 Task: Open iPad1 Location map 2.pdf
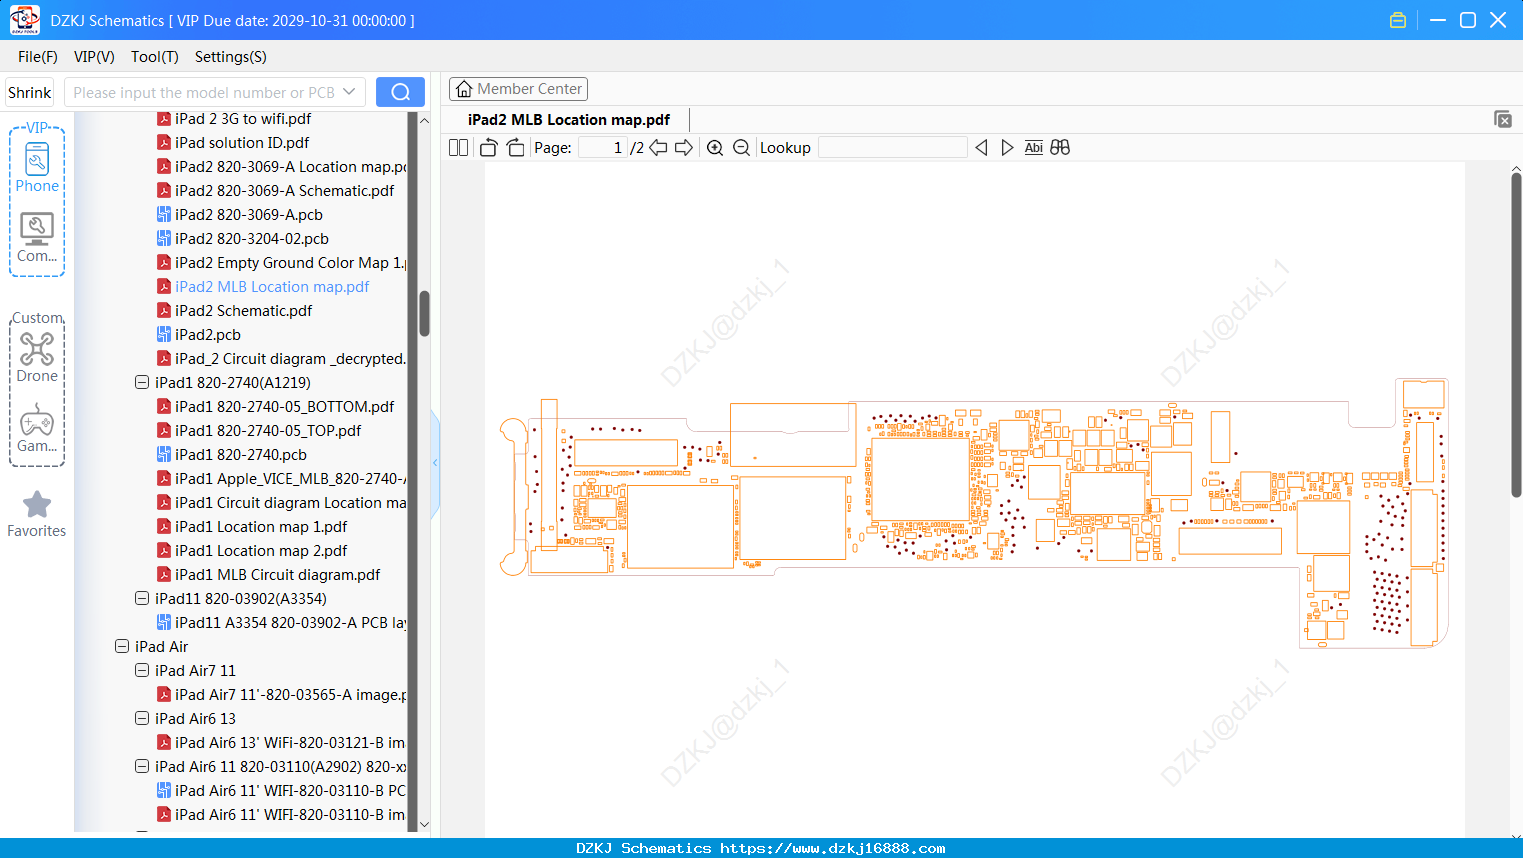[261, 551]
